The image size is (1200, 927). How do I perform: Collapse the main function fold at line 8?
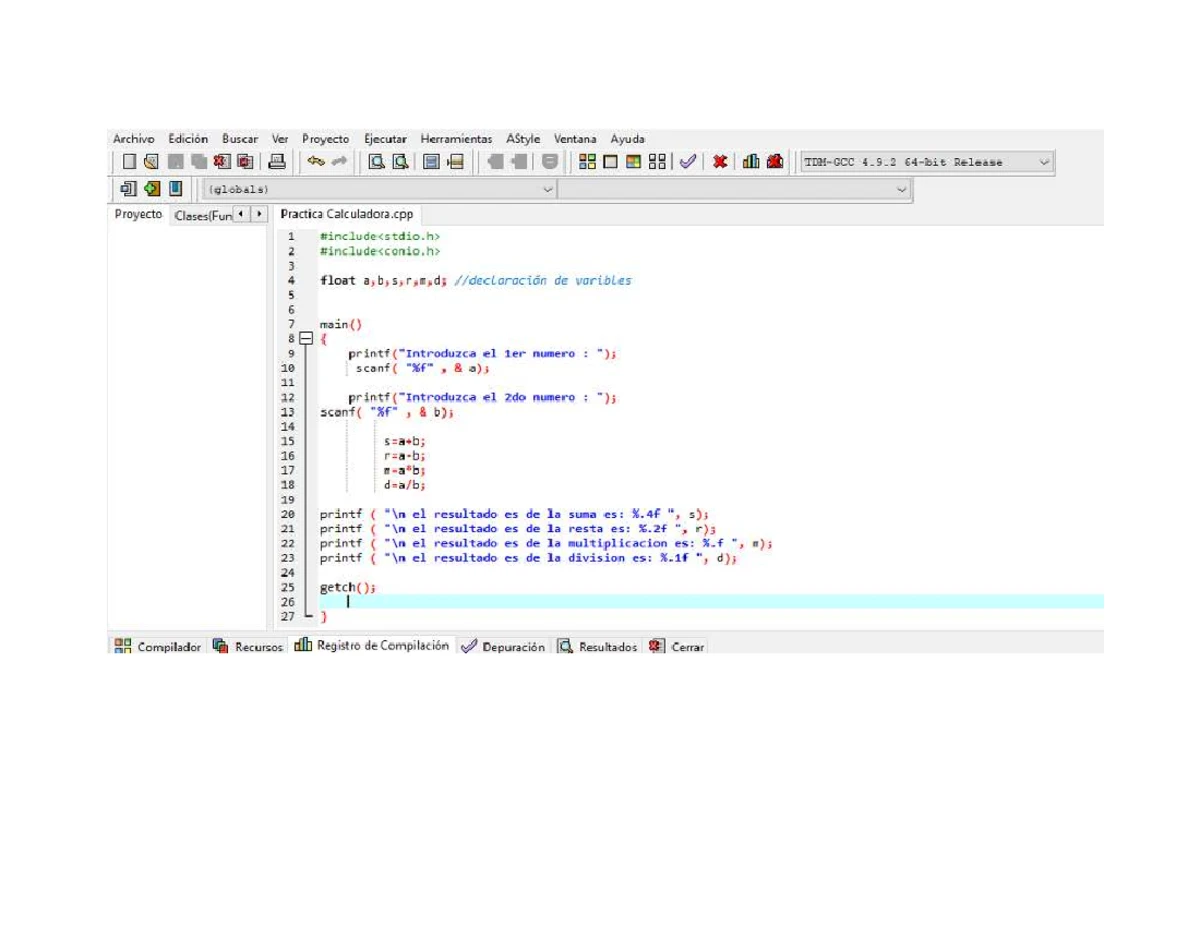pos(307,339)
